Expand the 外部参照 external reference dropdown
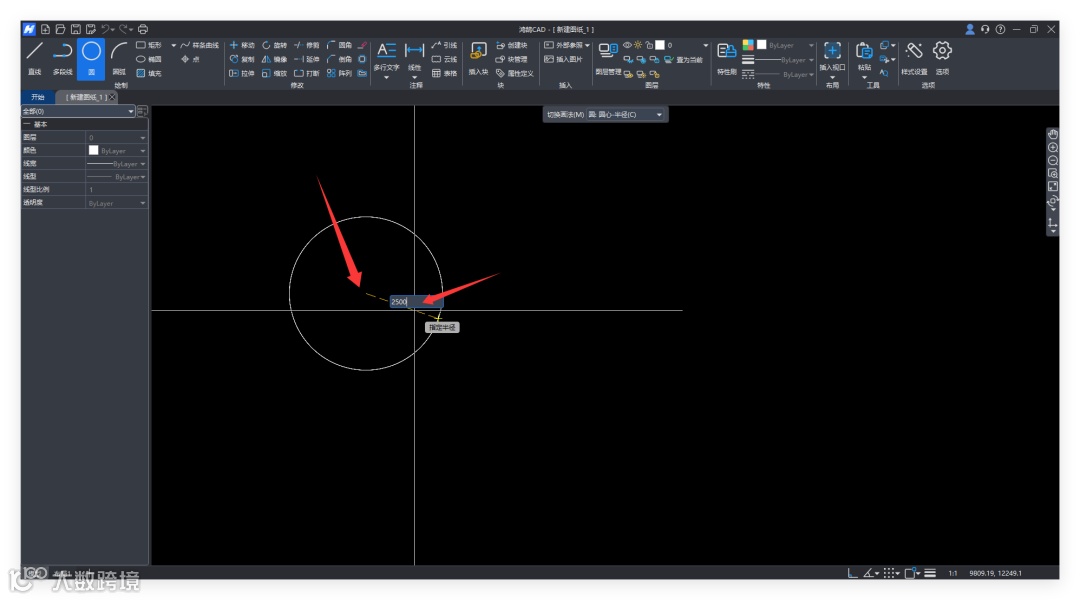Image resolution: width=1080 pixels, height=600 pixels. tap(587, 45)
